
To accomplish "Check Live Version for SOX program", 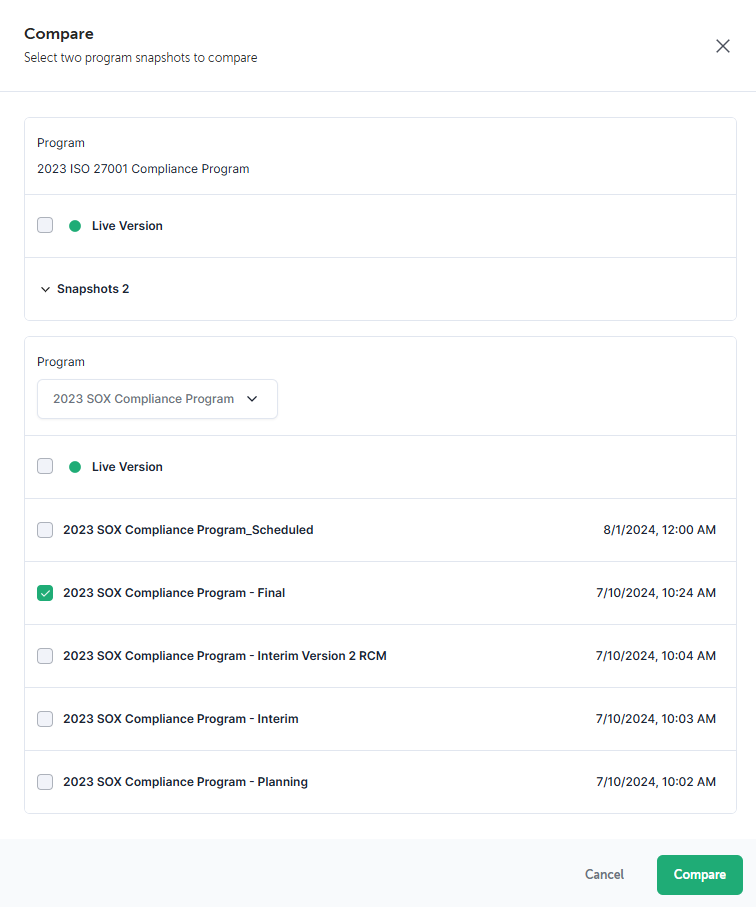I will [45, 466].
